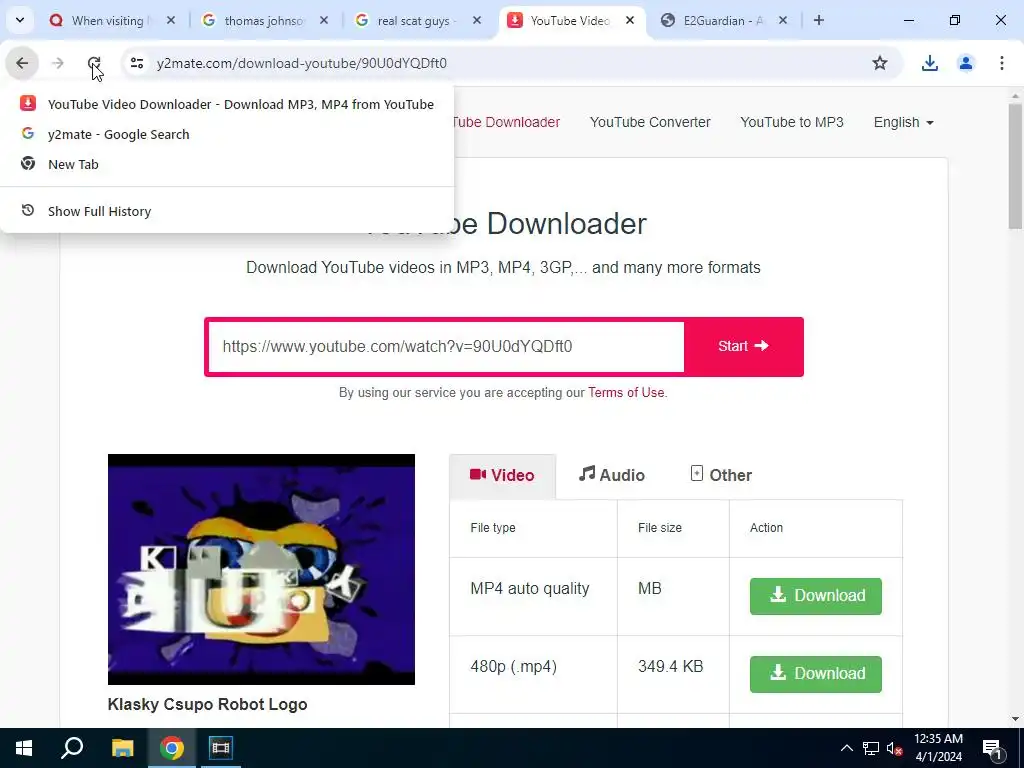Expand the English language dropdown

click(x=903, y=122)
